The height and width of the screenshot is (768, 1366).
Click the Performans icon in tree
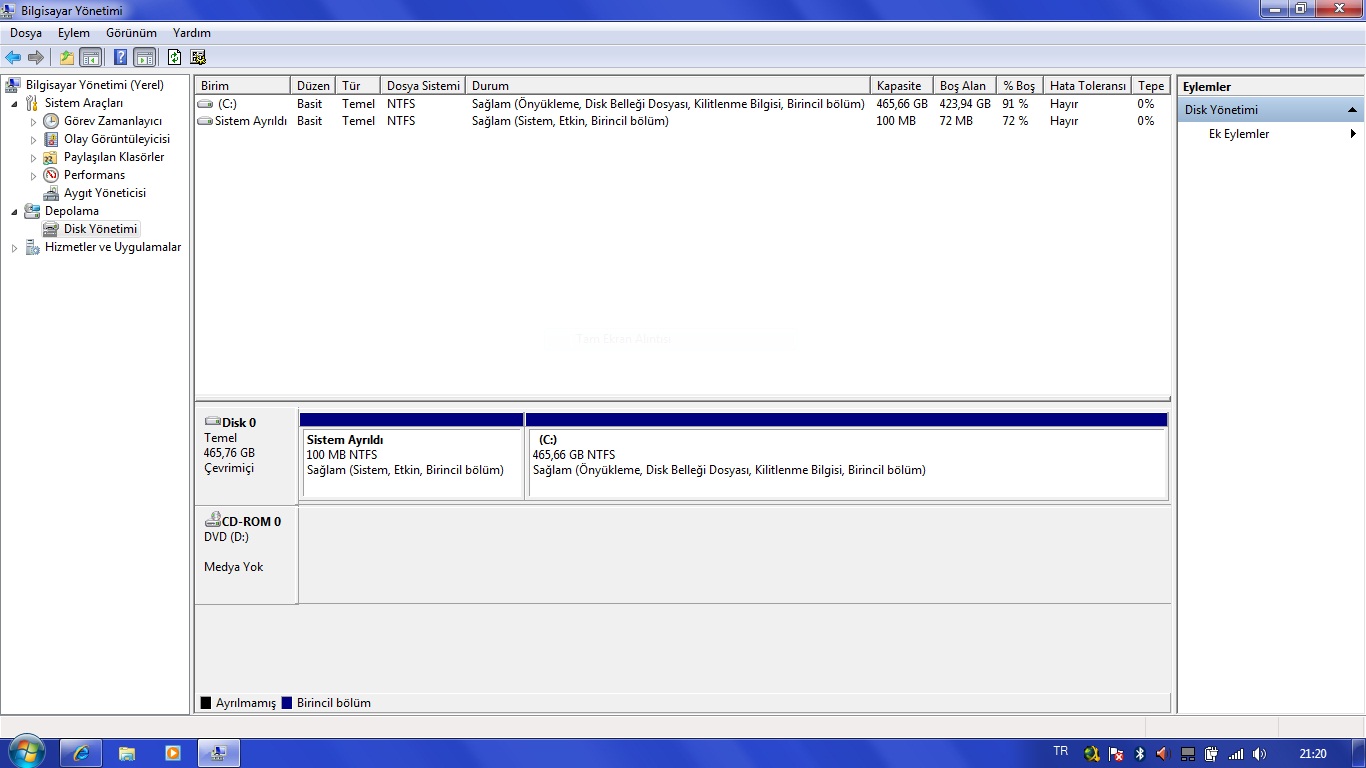pos(51,175)
